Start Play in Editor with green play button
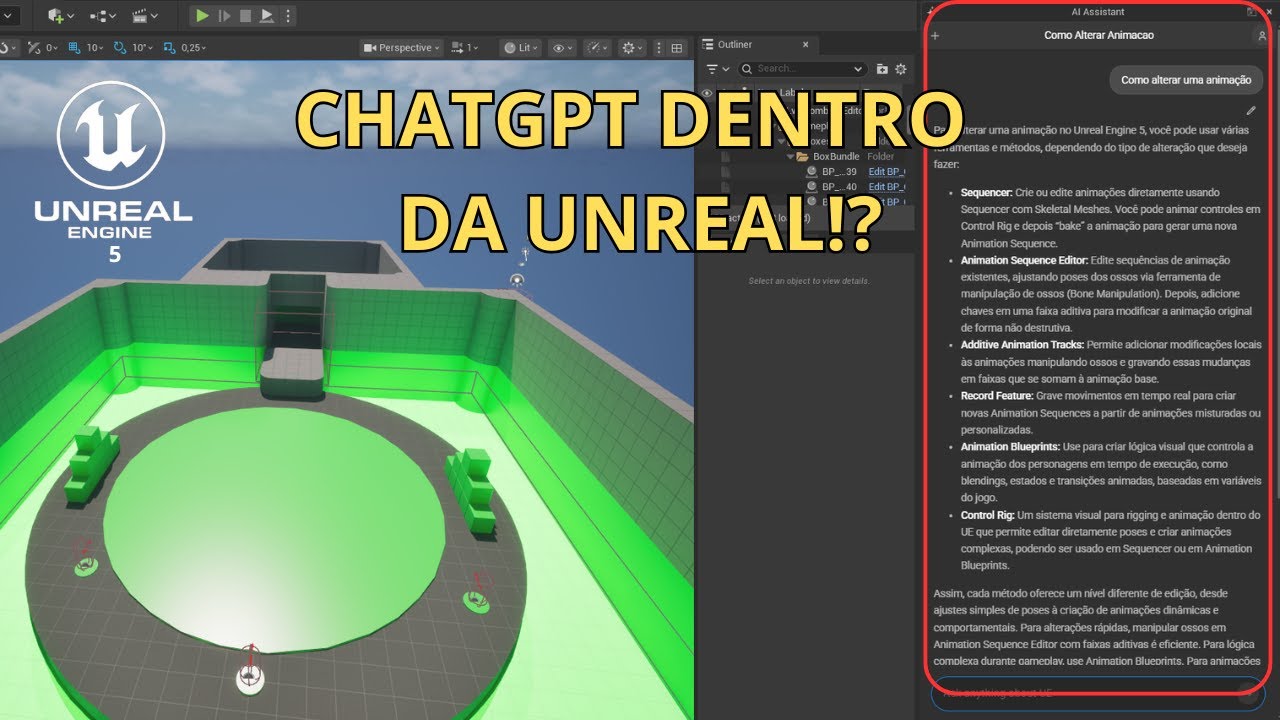Image resolution: width=1280 pixels, height=720 pixels. click(x=203, y=15)
